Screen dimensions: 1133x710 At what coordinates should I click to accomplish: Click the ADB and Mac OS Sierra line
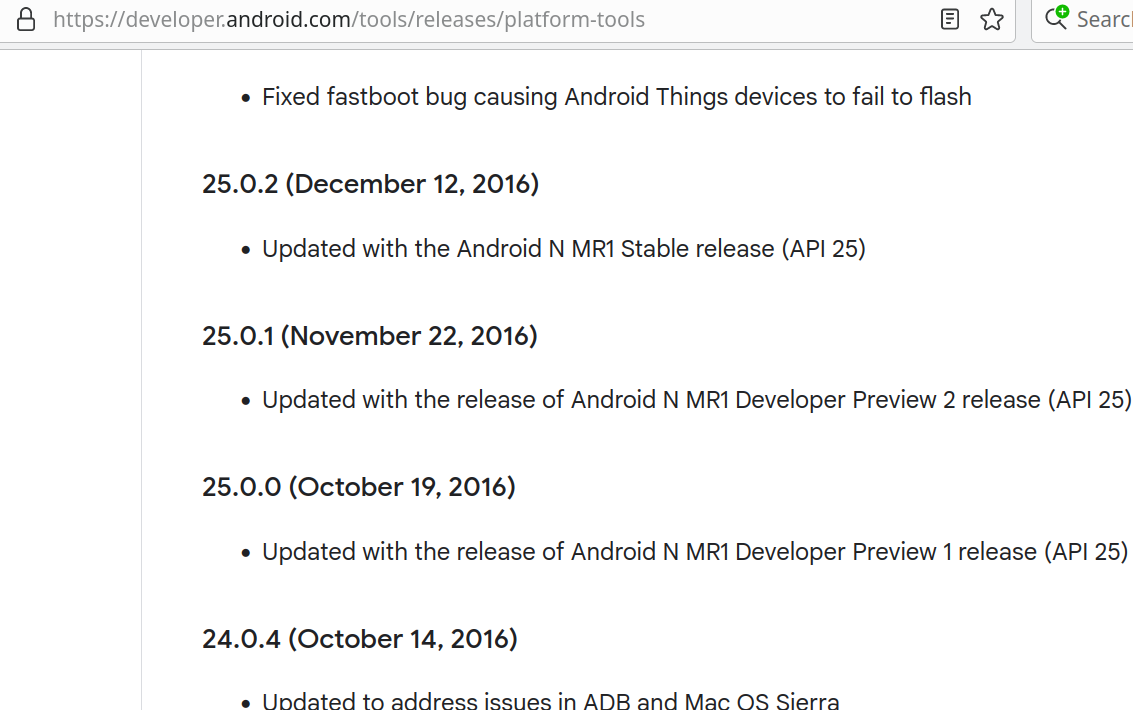[550, 701]
